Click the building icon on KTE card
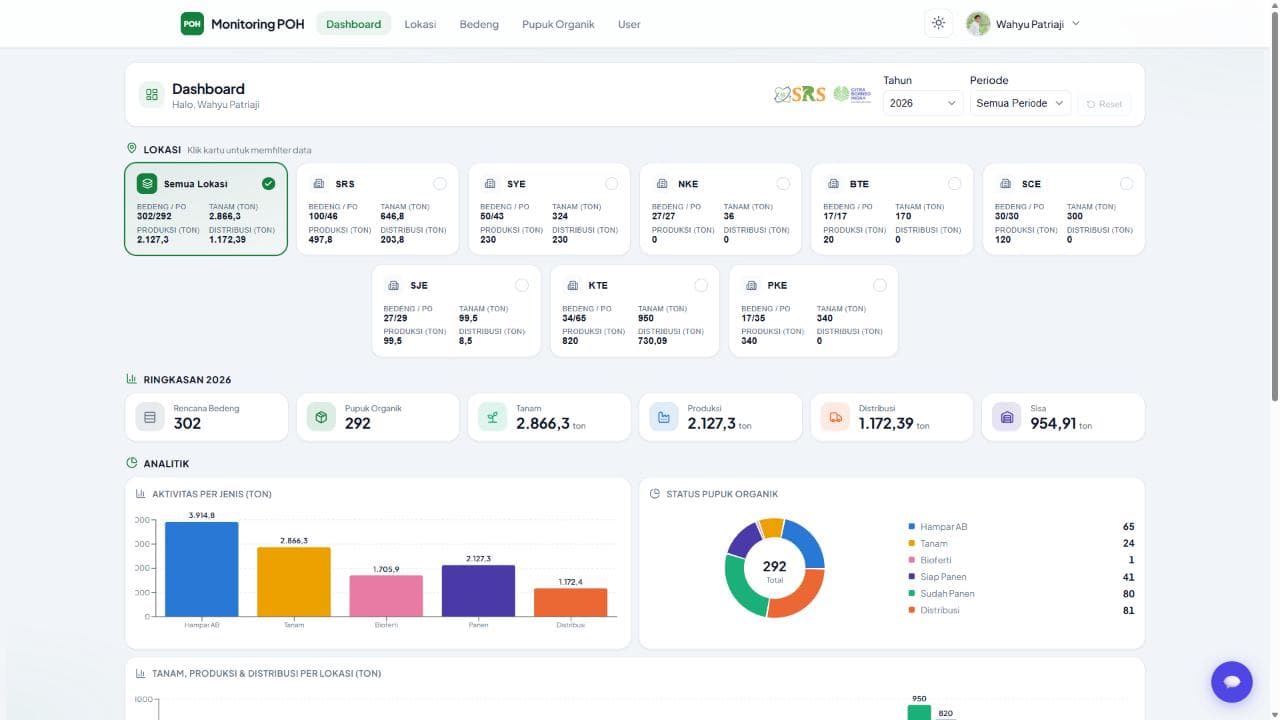The width and height of the screenshot is (1280, 720). (x=572, y=285)
